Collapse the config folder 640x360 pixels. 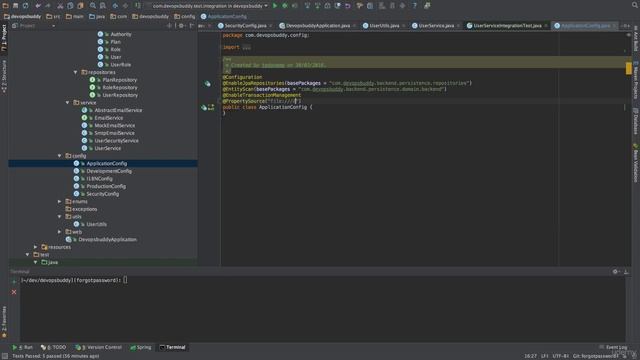coord(60,156)
